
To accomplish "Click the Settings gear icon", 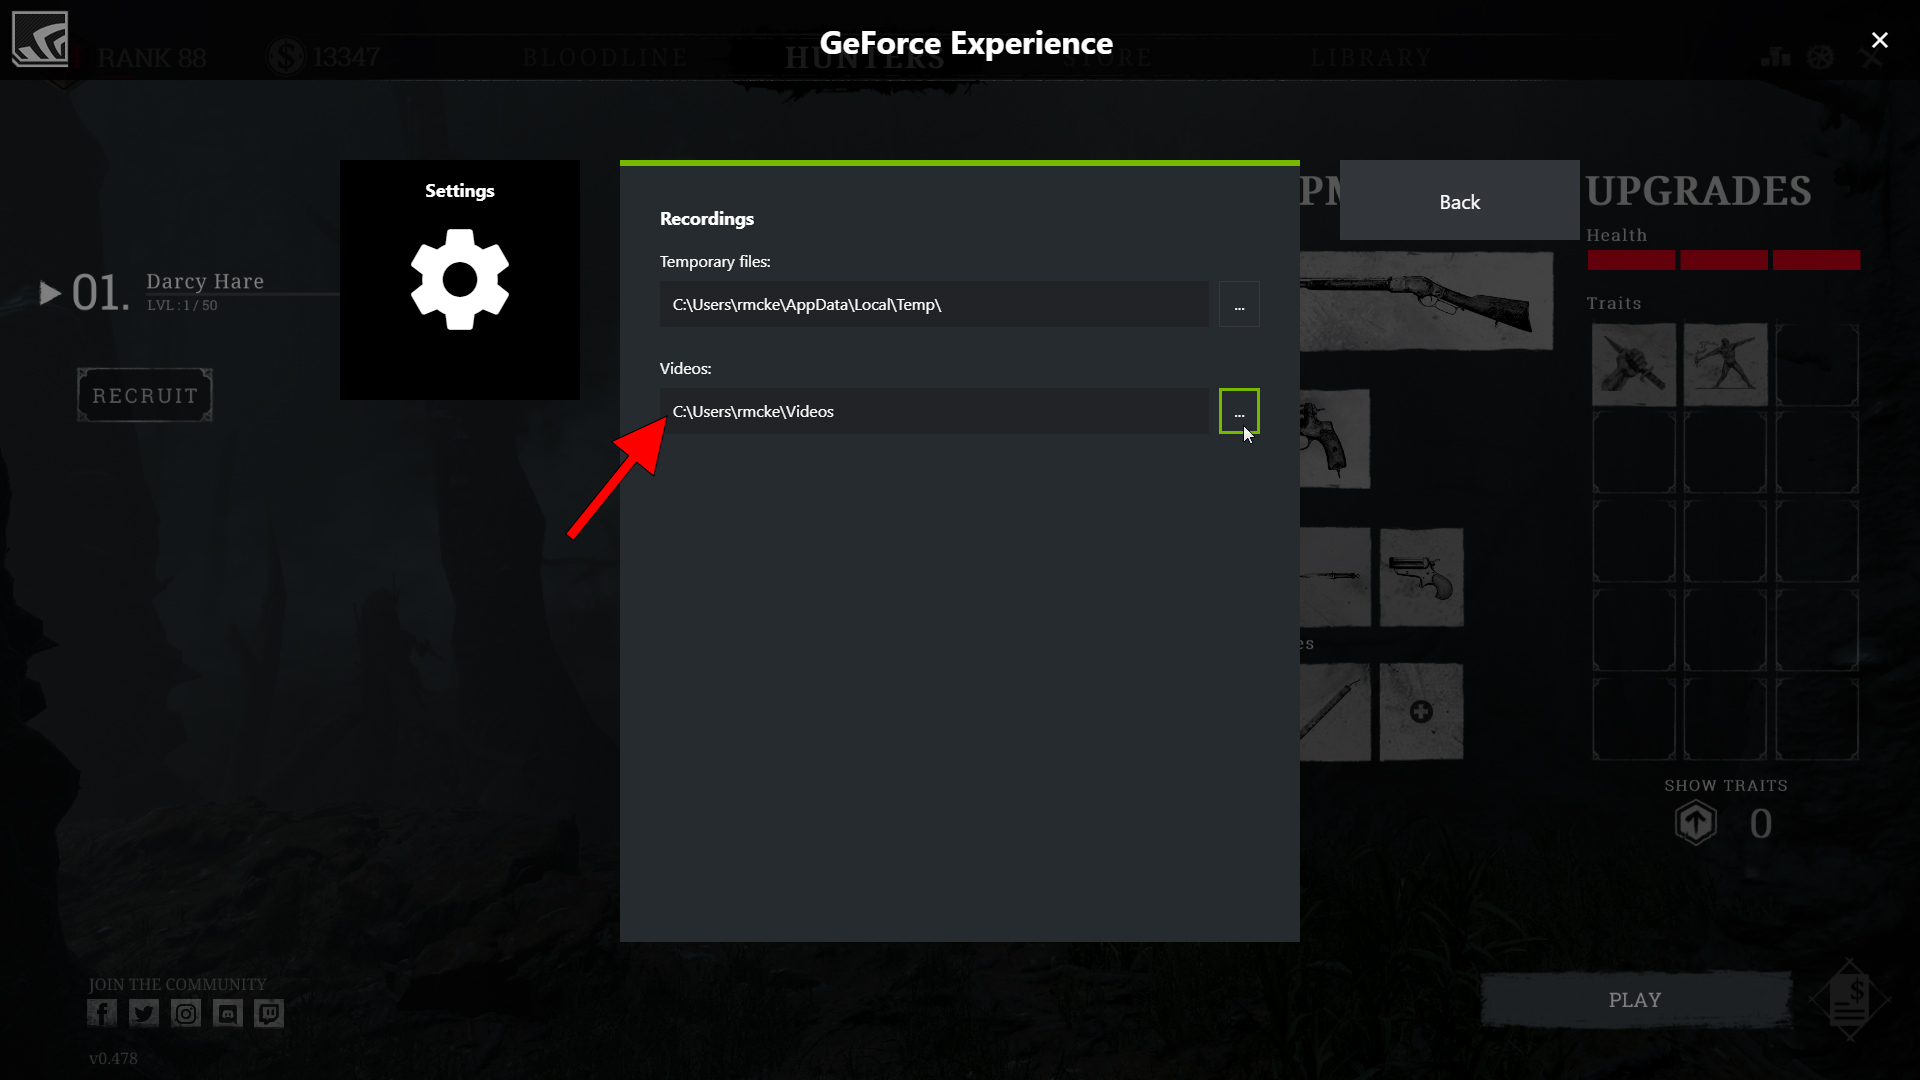I will [460, 279].
